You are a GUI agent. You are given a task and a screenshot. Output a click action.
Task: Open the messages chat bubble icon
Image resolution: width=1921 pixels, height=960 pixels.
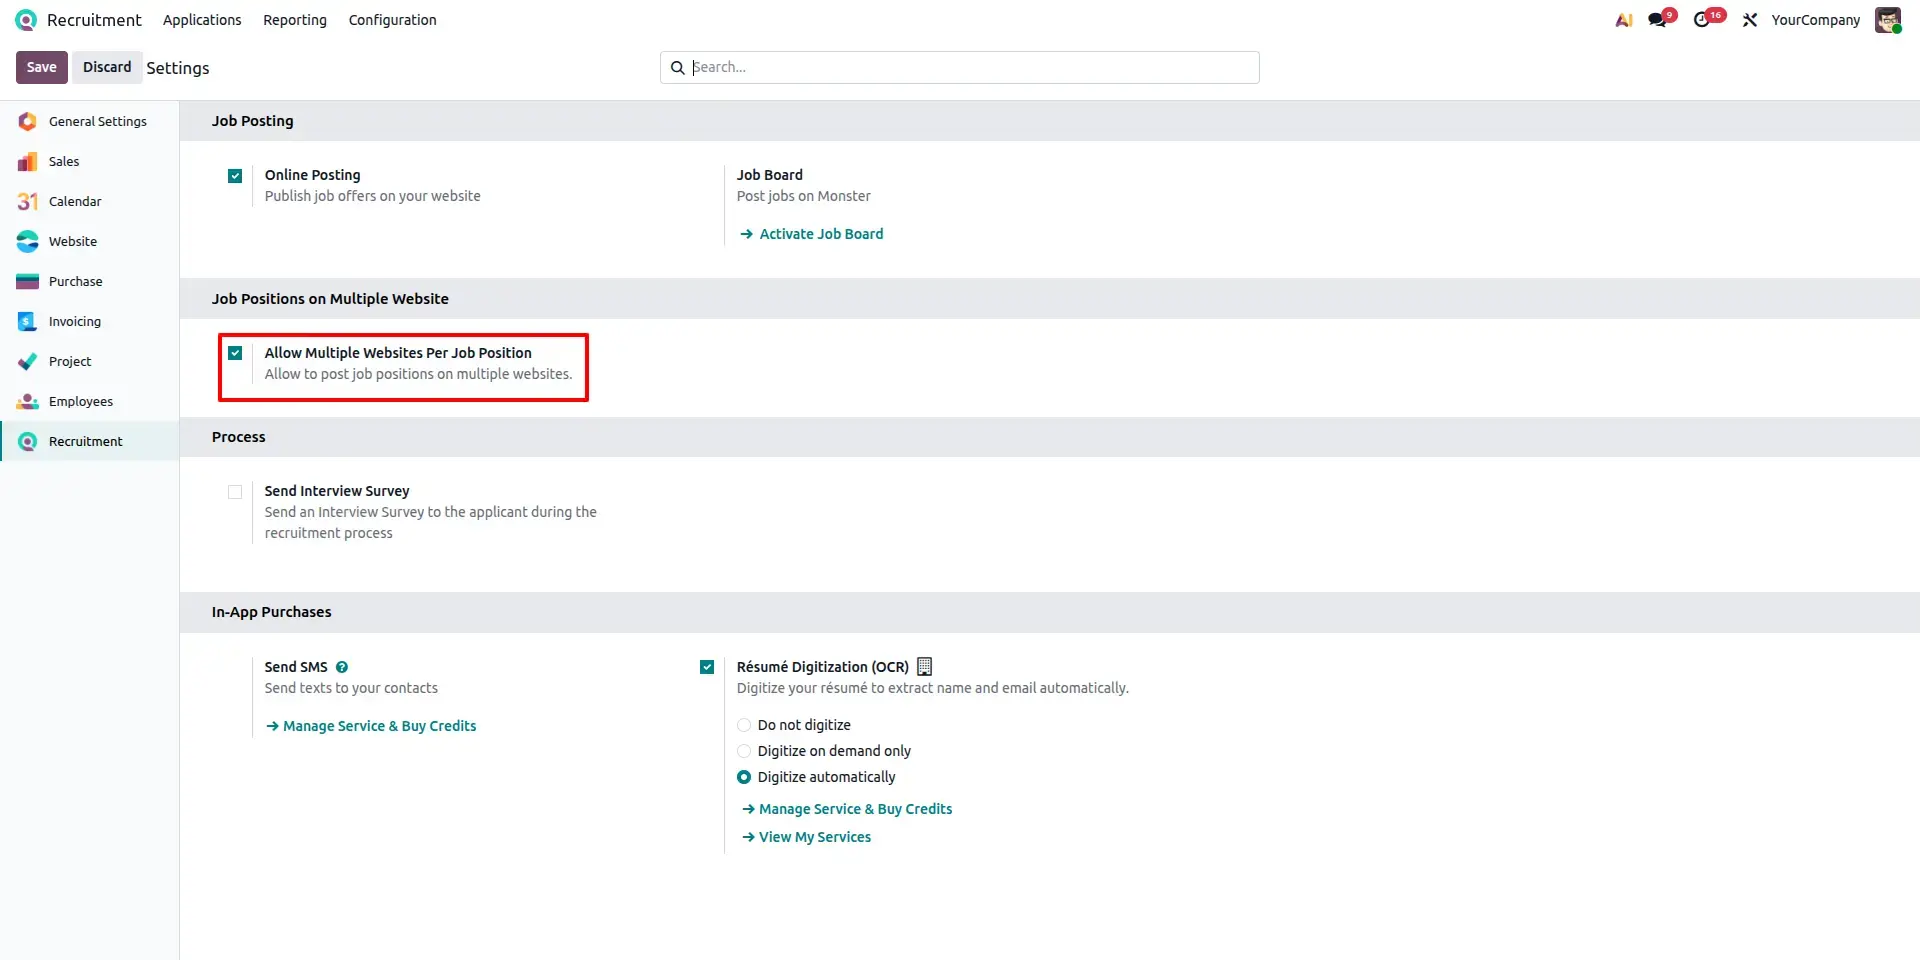[x=1659, y=20]
